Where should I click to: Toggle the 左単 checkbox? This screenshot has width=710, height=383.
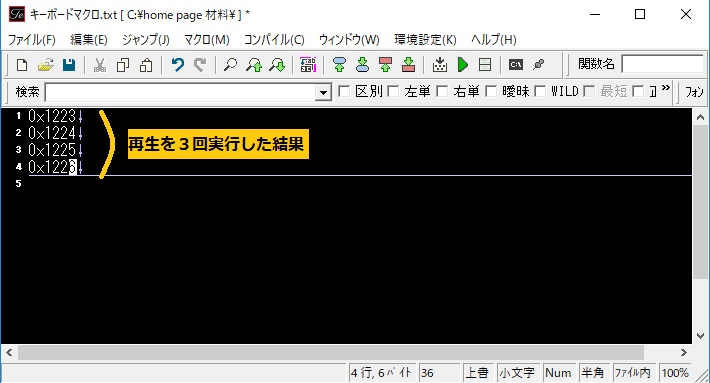click(x=393, y=91)
